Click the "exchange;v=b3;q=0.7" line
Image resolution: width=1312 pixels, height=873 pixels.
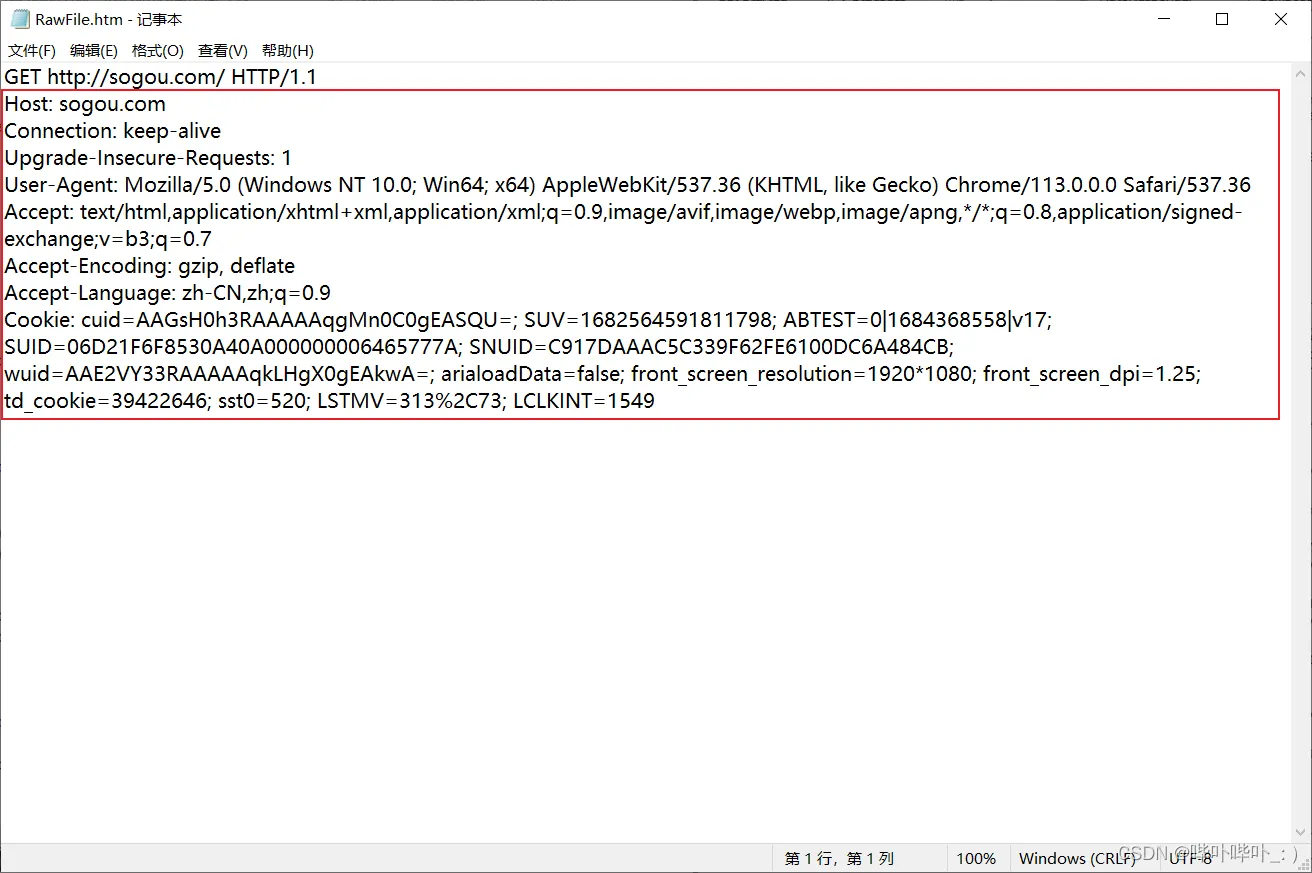tap(108, 239)
